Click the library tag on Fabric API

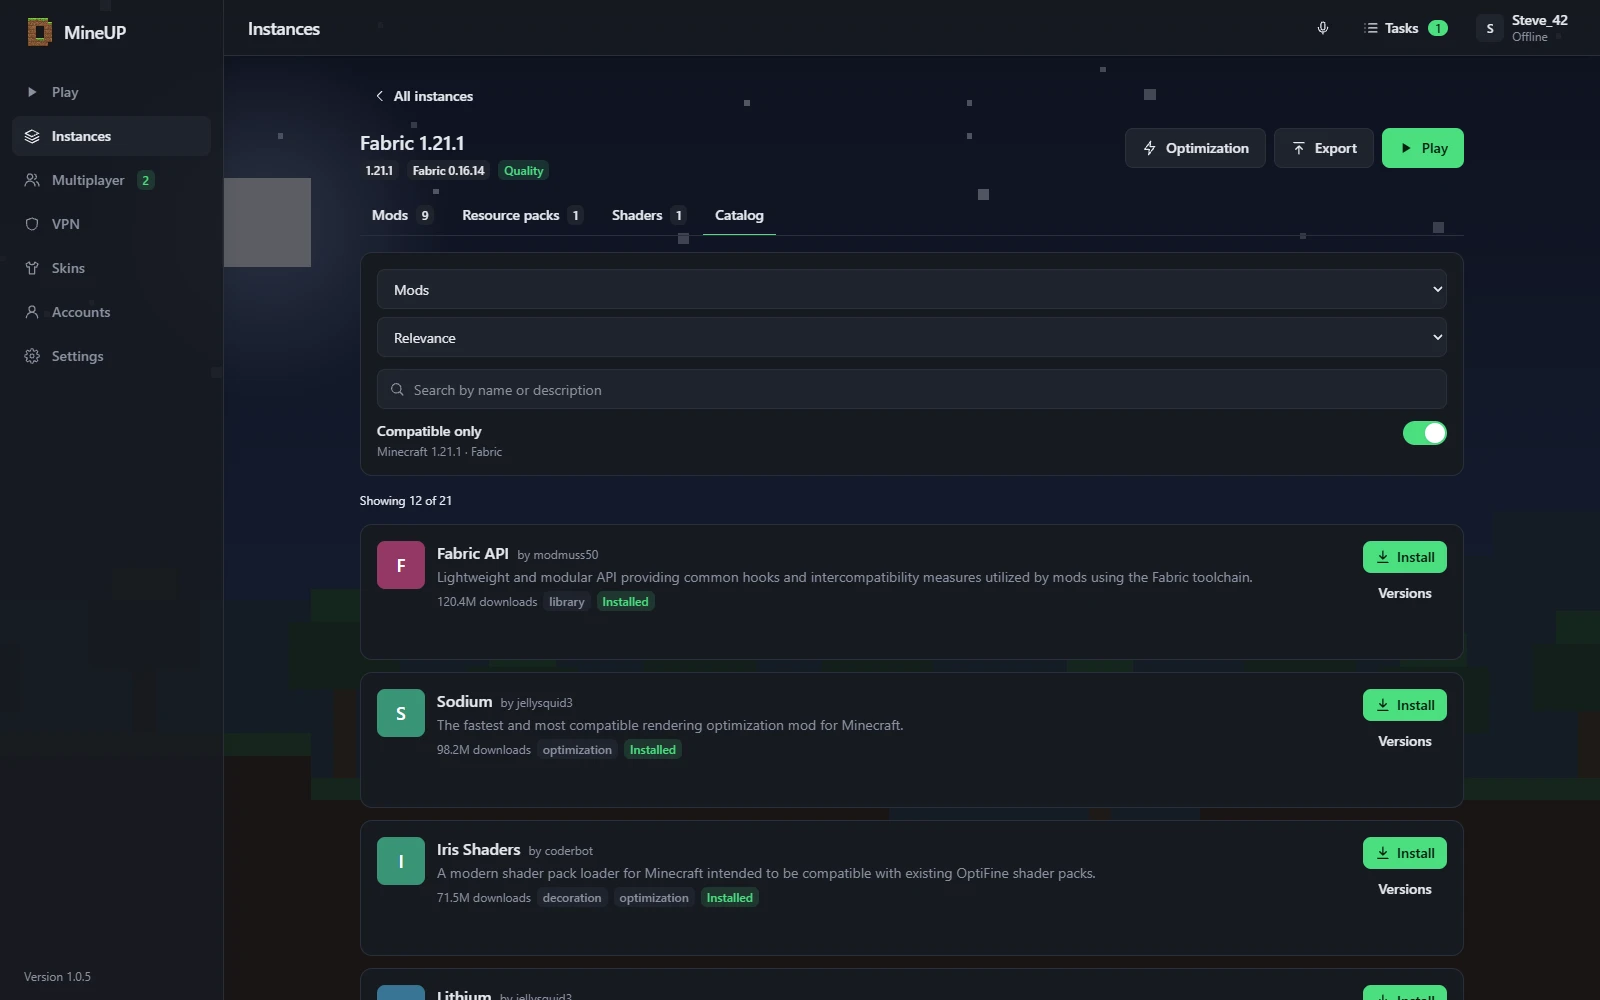[x=567, y=602]
